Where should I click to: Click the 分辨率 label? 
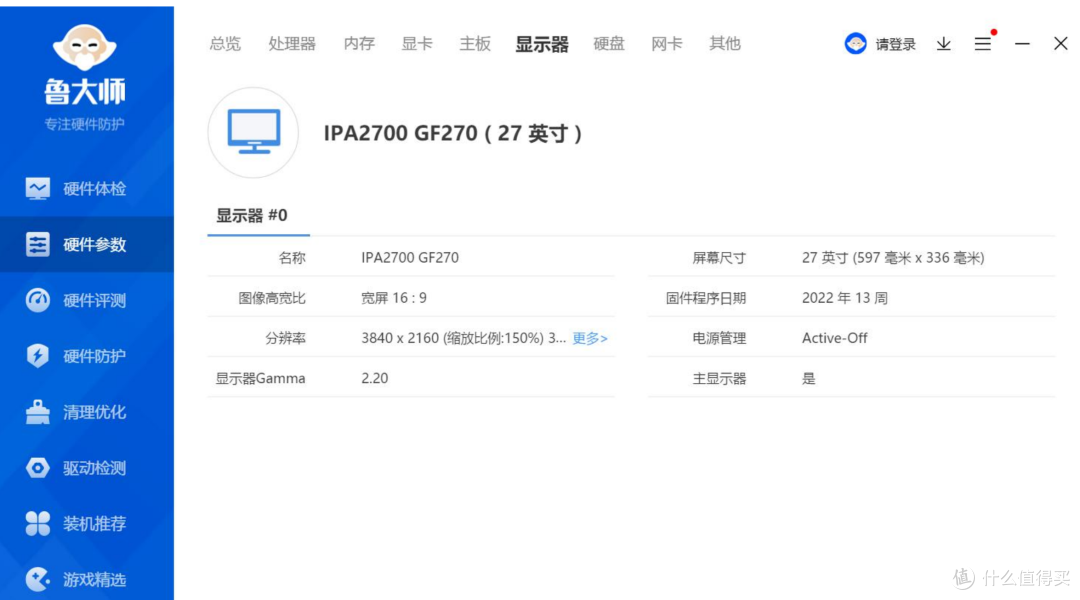click(x=285, y=338)
